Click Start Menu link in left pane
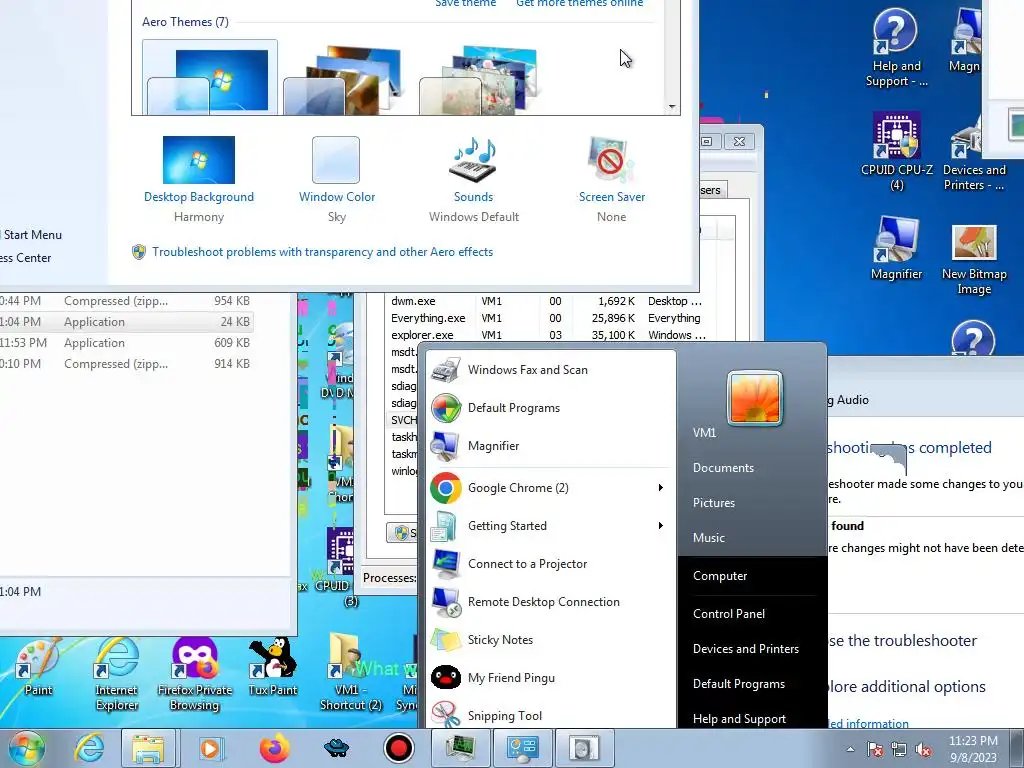The height and width of the screenshot is (768, 1024). pyautogui.click(x=32, y=234)
